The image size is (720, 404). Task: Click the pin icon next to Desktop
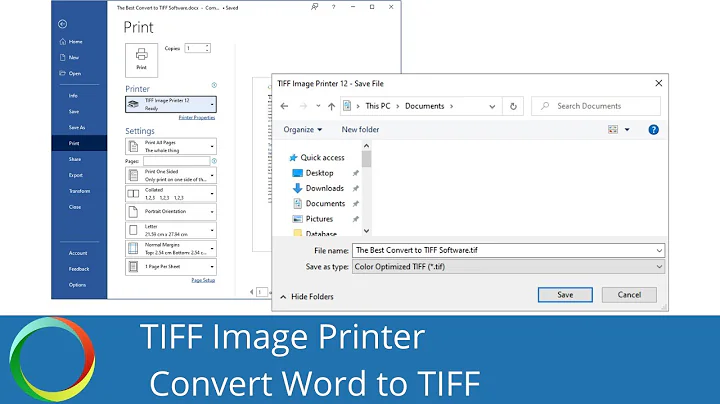(355, 173)
